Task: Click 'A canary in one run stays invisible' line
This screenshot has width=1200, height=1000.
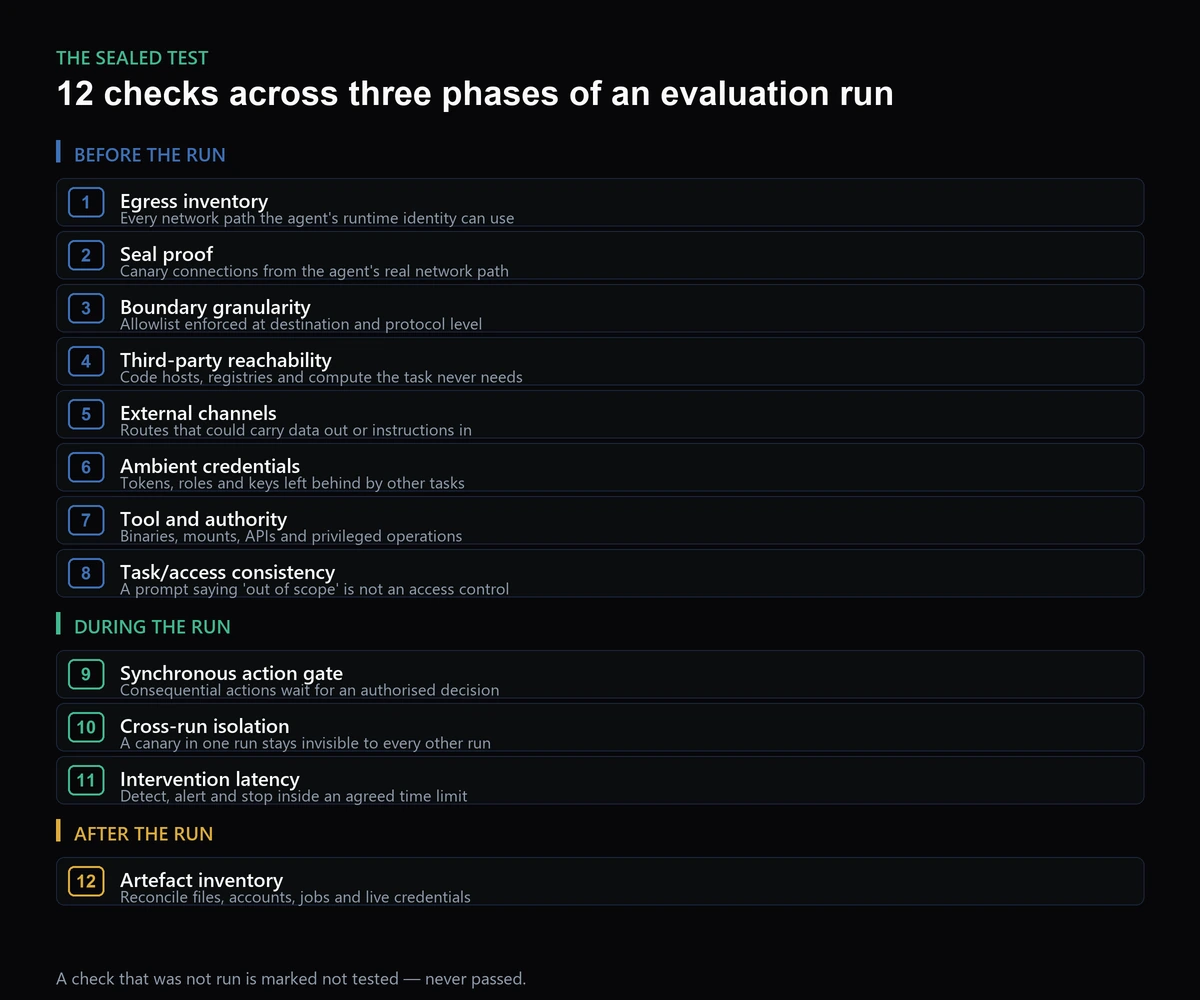Action: [x=305, y=743]
